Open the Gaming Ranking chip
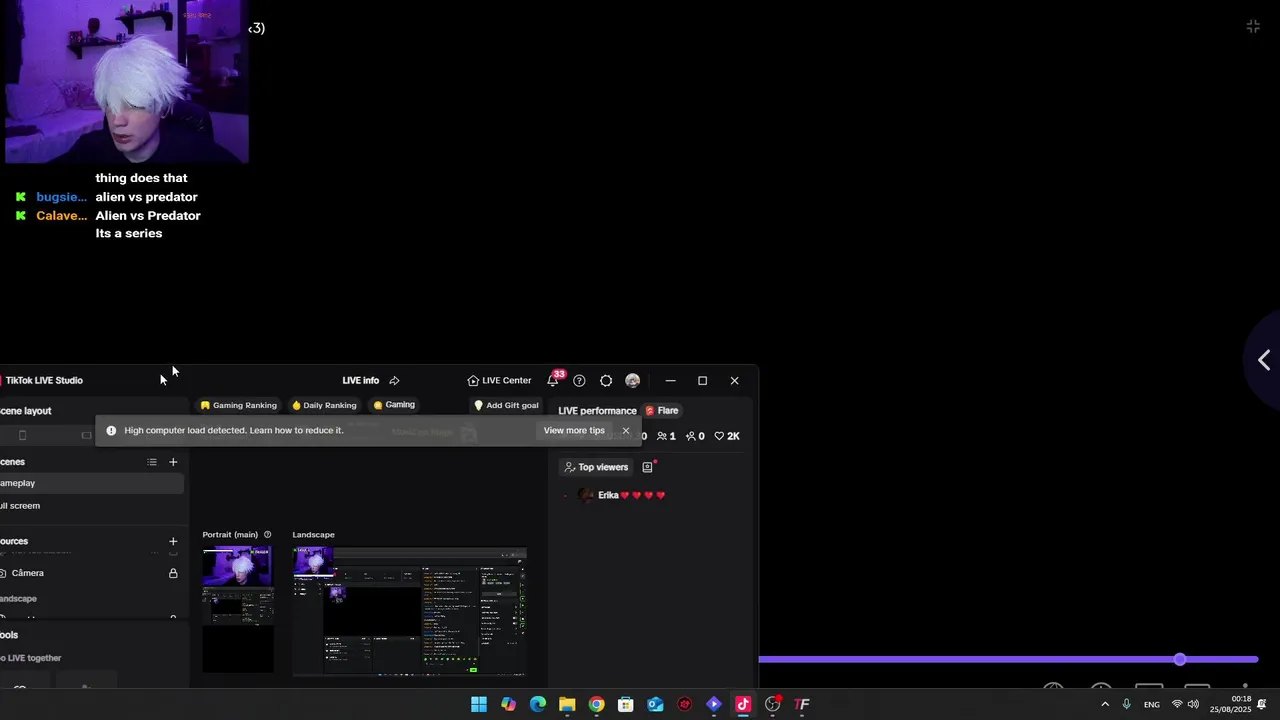The image size is (1280, 720). pos(238,405)
